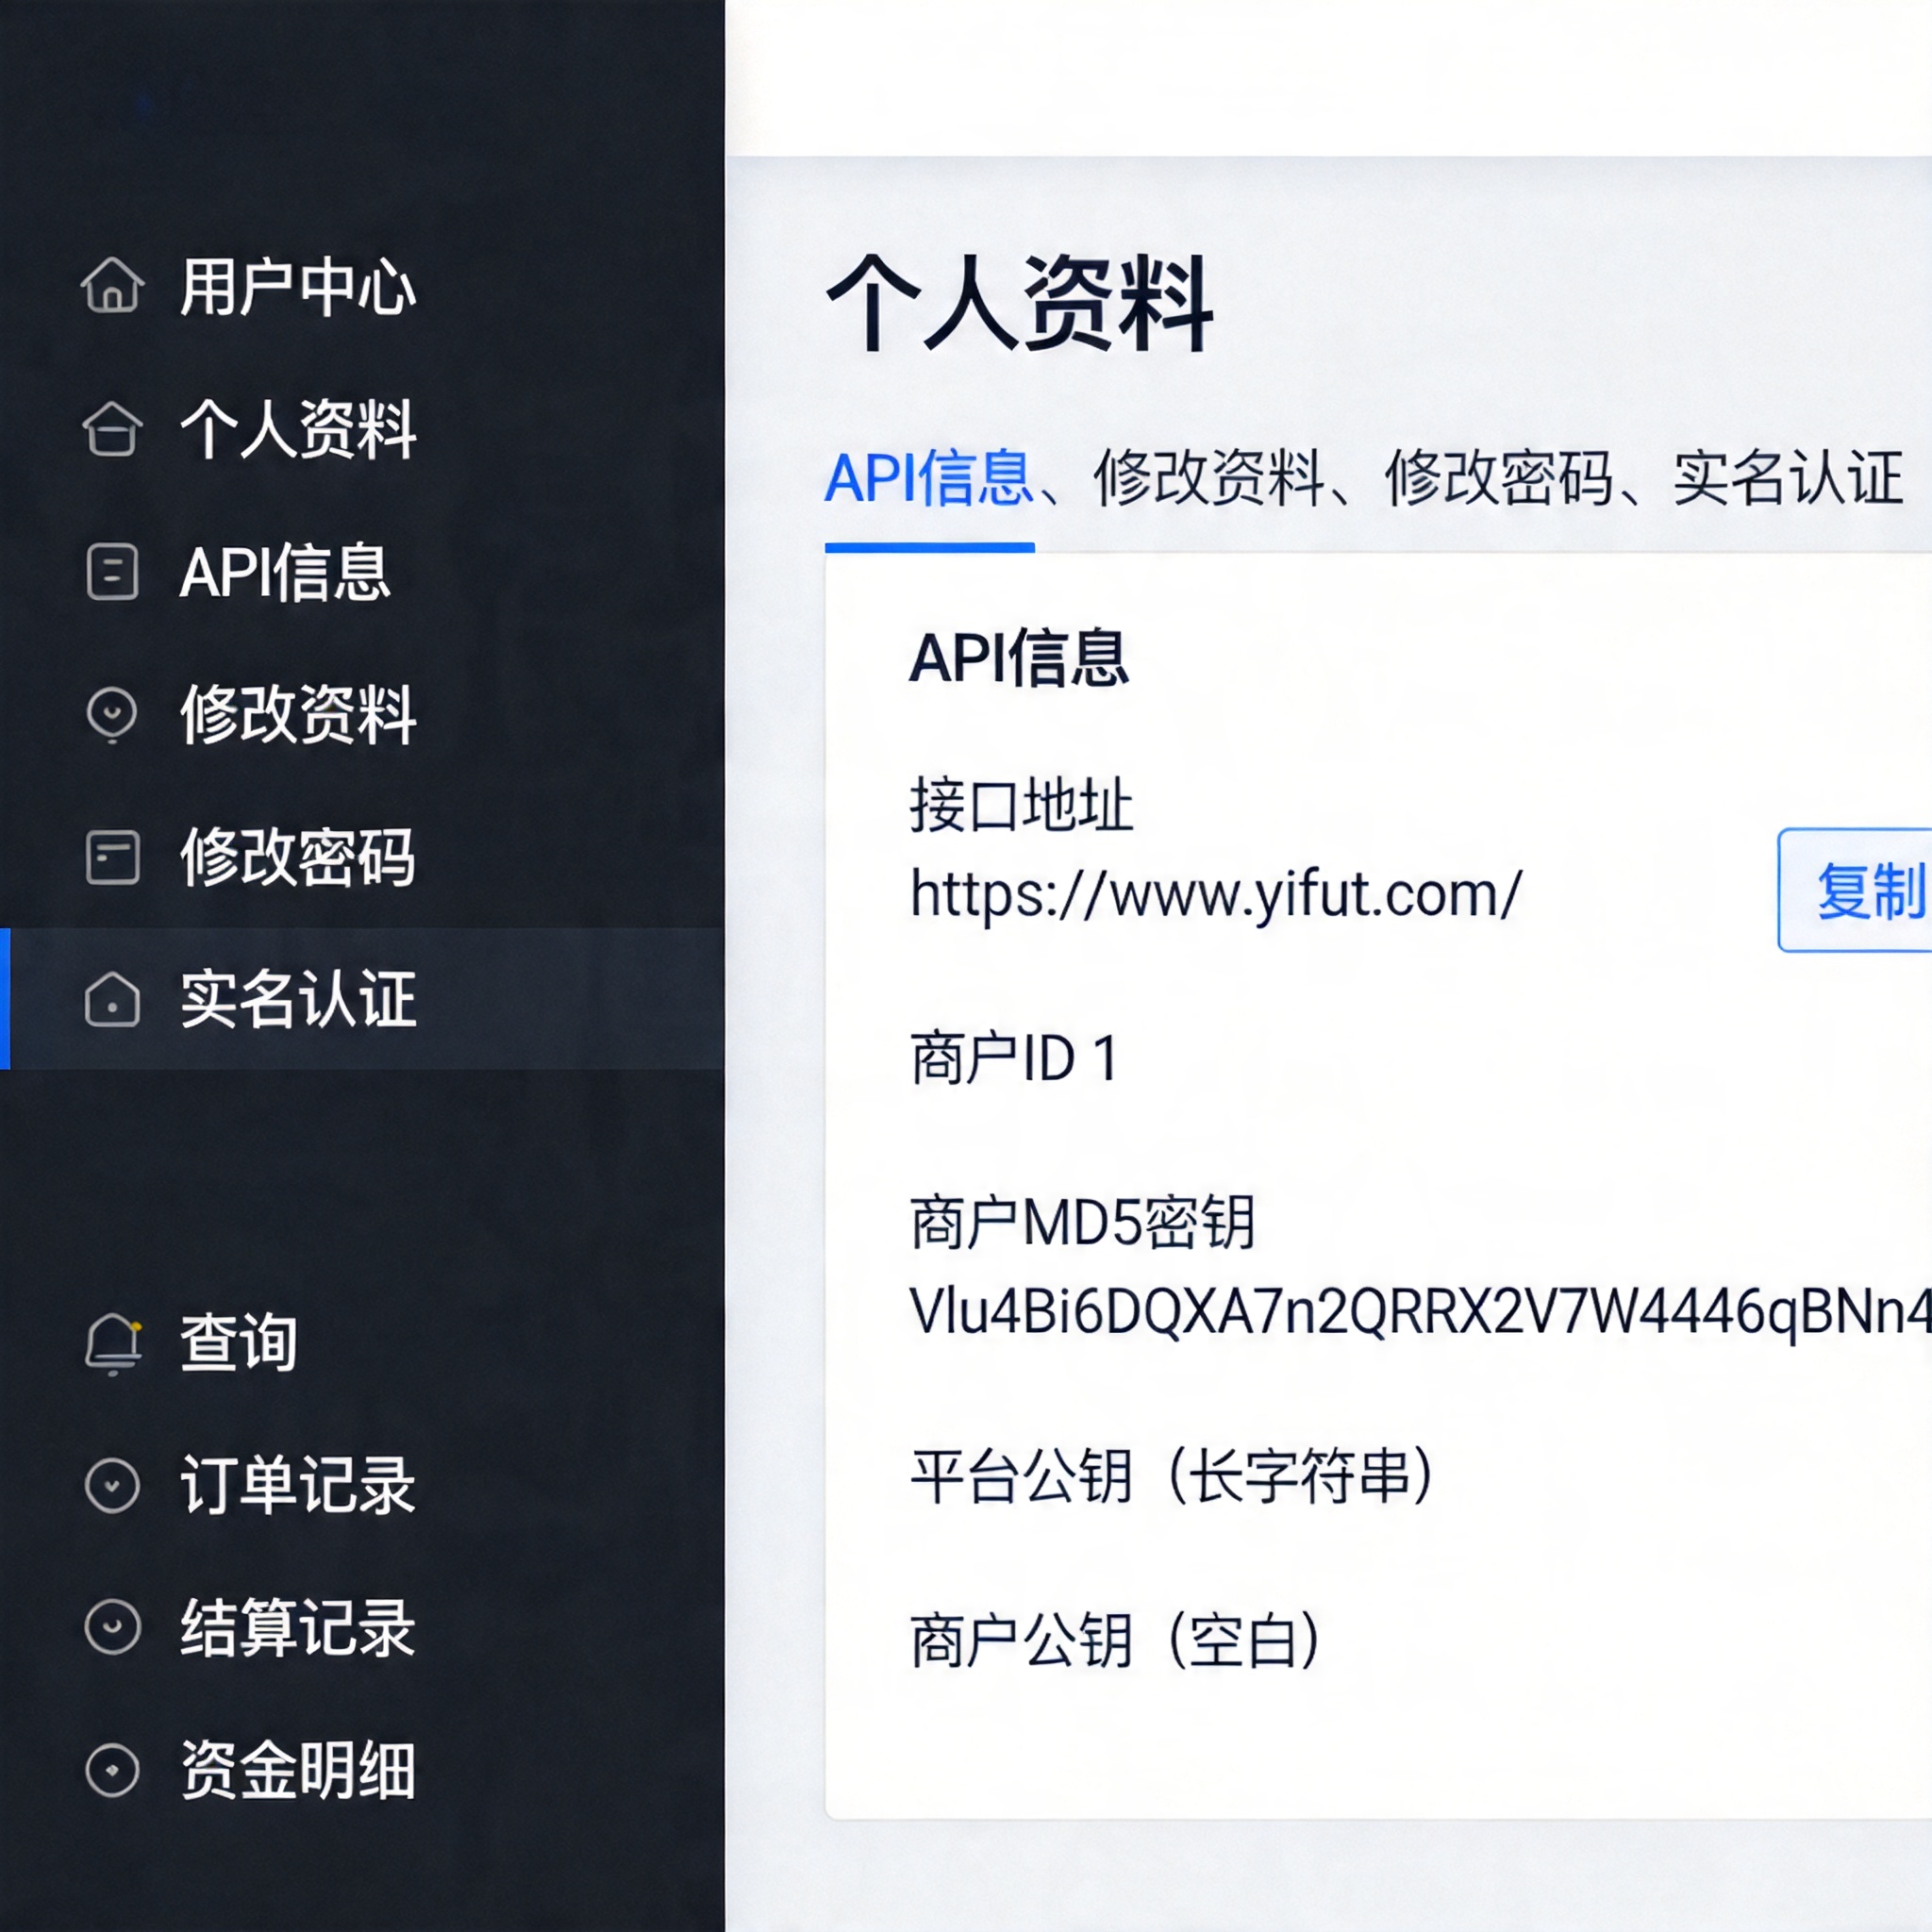
Task: Switch to the 实名认证 tab
Action: [x=1790, y=480]
